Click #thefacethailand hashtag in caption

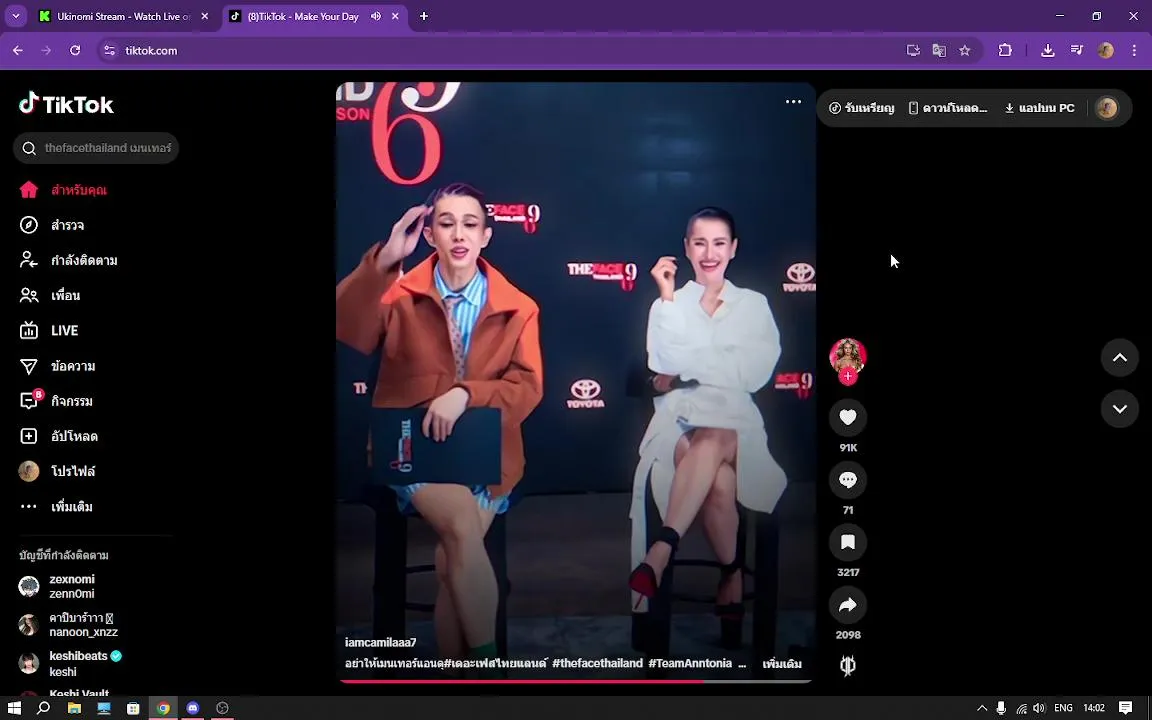[597, 663]
